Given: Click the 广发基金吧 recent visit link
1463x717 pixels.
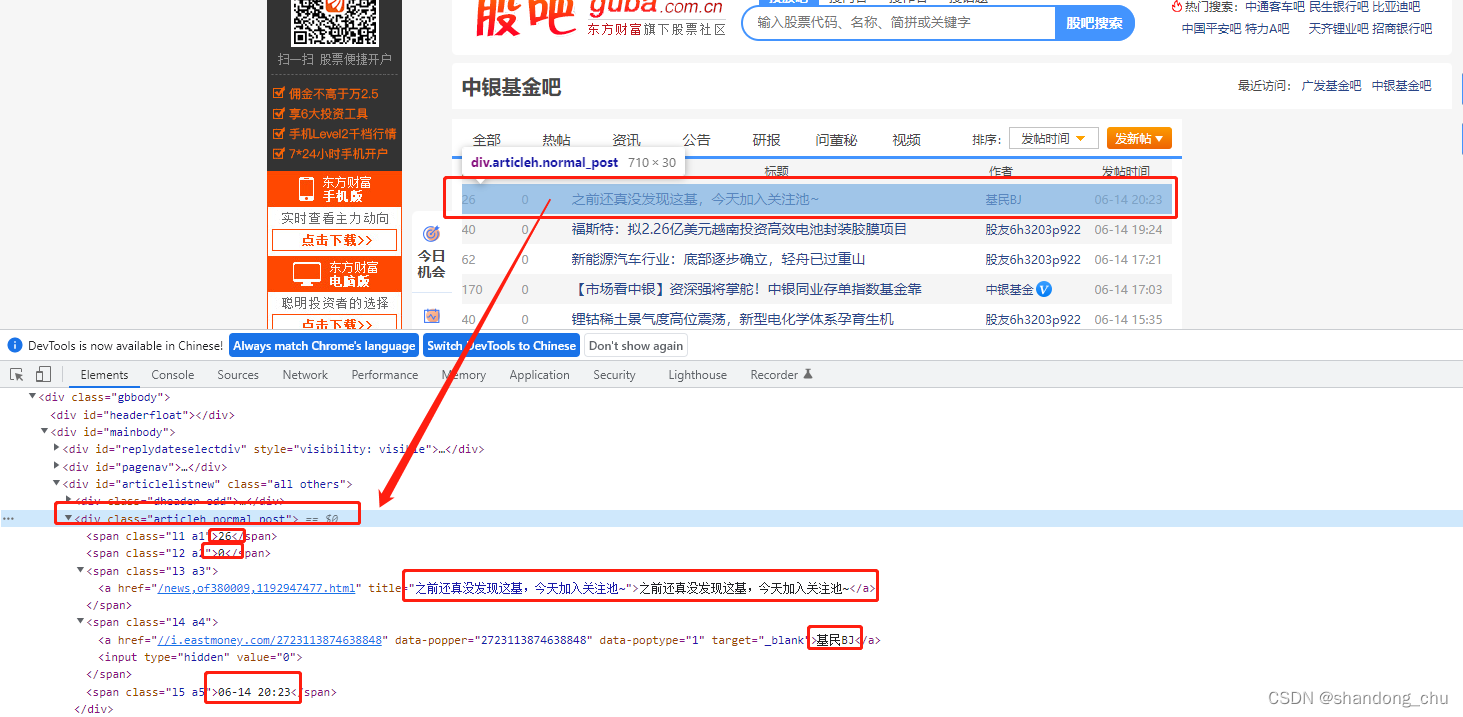Looking at the screenshot, I should (1331, 86).
